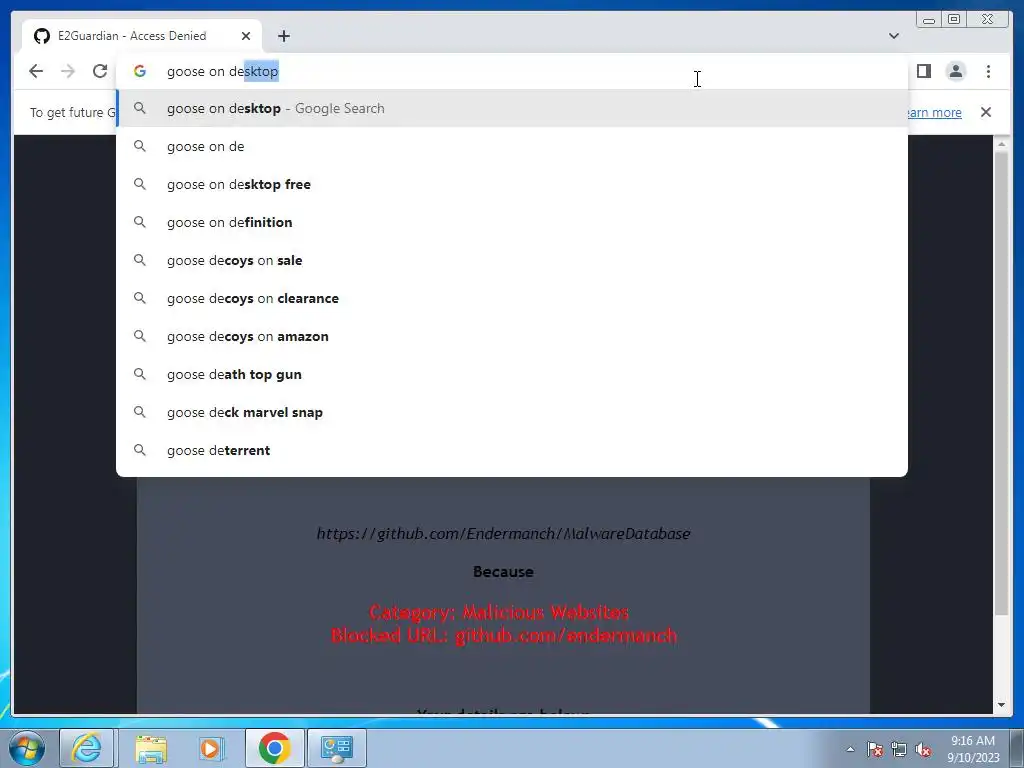Click the address bar search field

pyautogui.click(x=512, y=71)
